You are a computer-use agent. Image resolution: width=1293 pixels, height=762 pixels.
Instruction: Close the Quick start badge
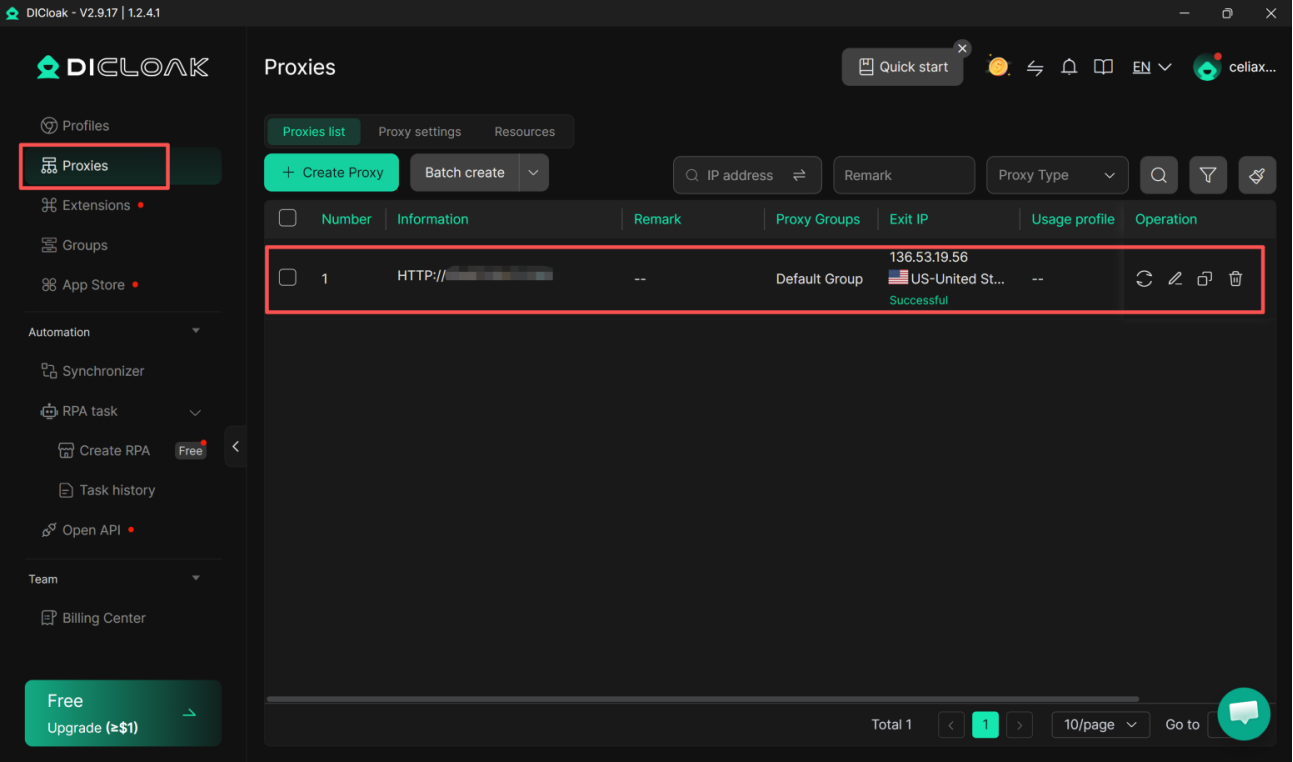tap(962, 48)
